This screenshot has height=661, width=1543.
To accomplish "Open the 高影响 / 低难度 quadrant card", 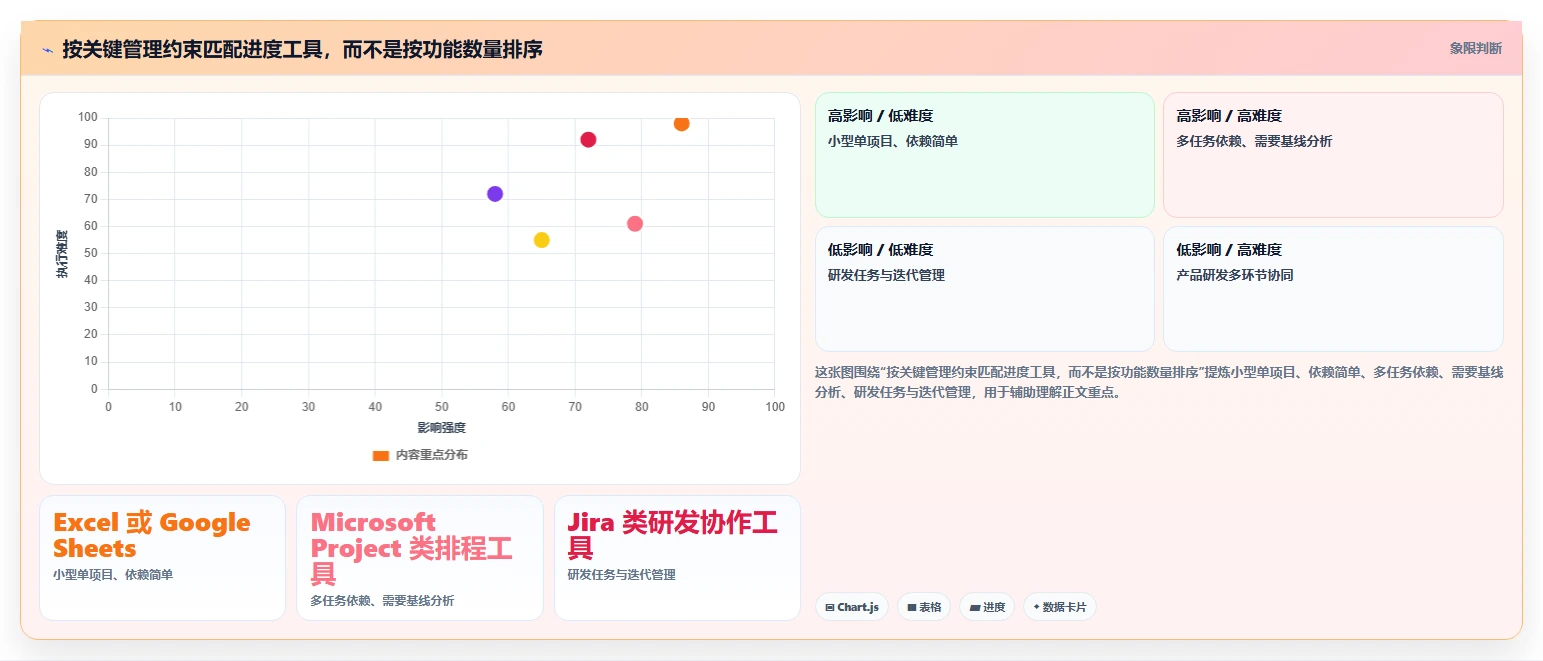I will 985,155.
